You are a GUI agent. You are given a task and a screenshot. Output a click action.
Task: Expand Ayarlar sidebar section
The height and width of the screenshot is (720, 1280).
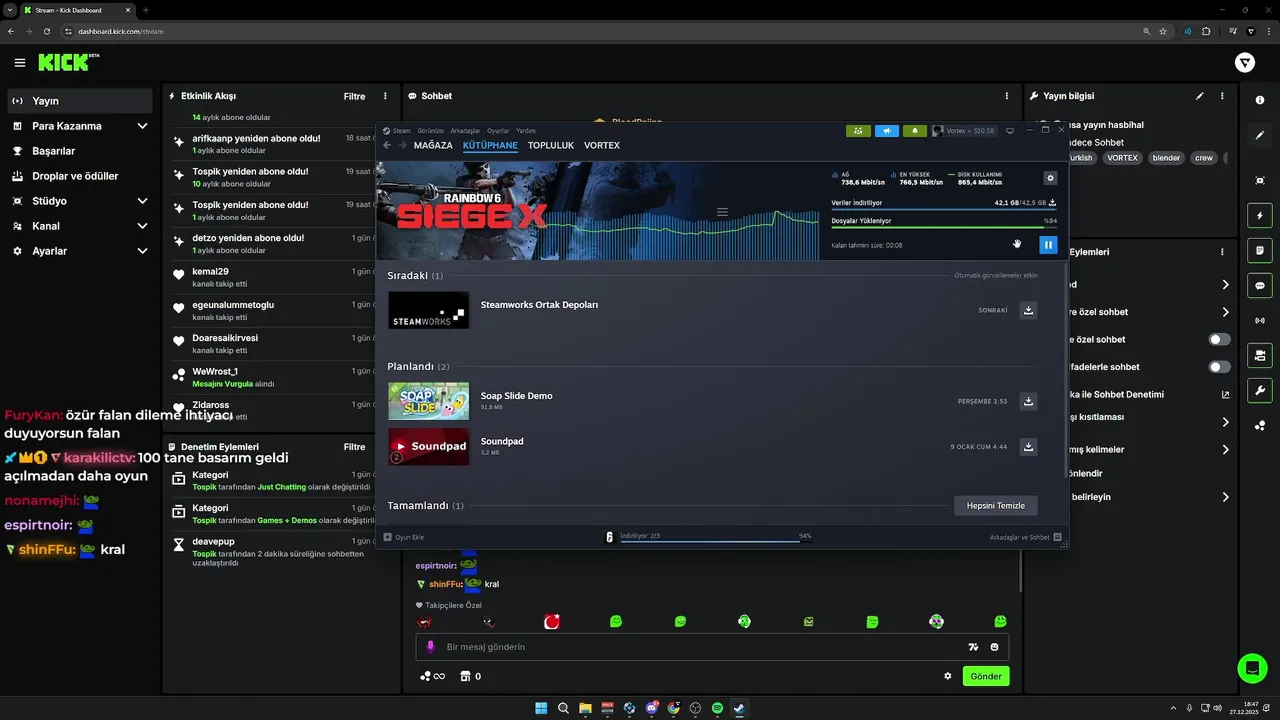click(142, 251)
